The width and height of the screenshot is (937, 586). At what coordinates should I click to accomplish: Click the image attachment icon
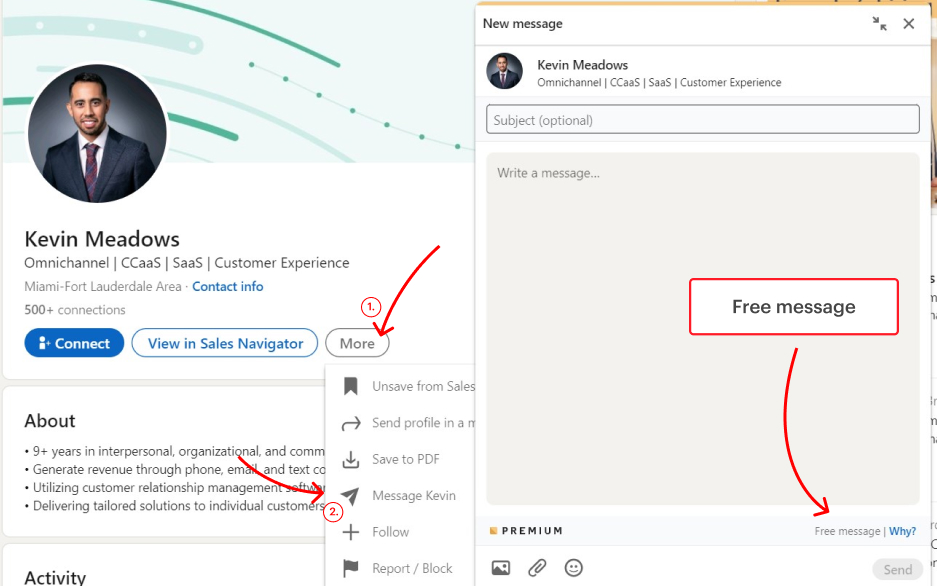pyautogui.click(x=501, y=568)
